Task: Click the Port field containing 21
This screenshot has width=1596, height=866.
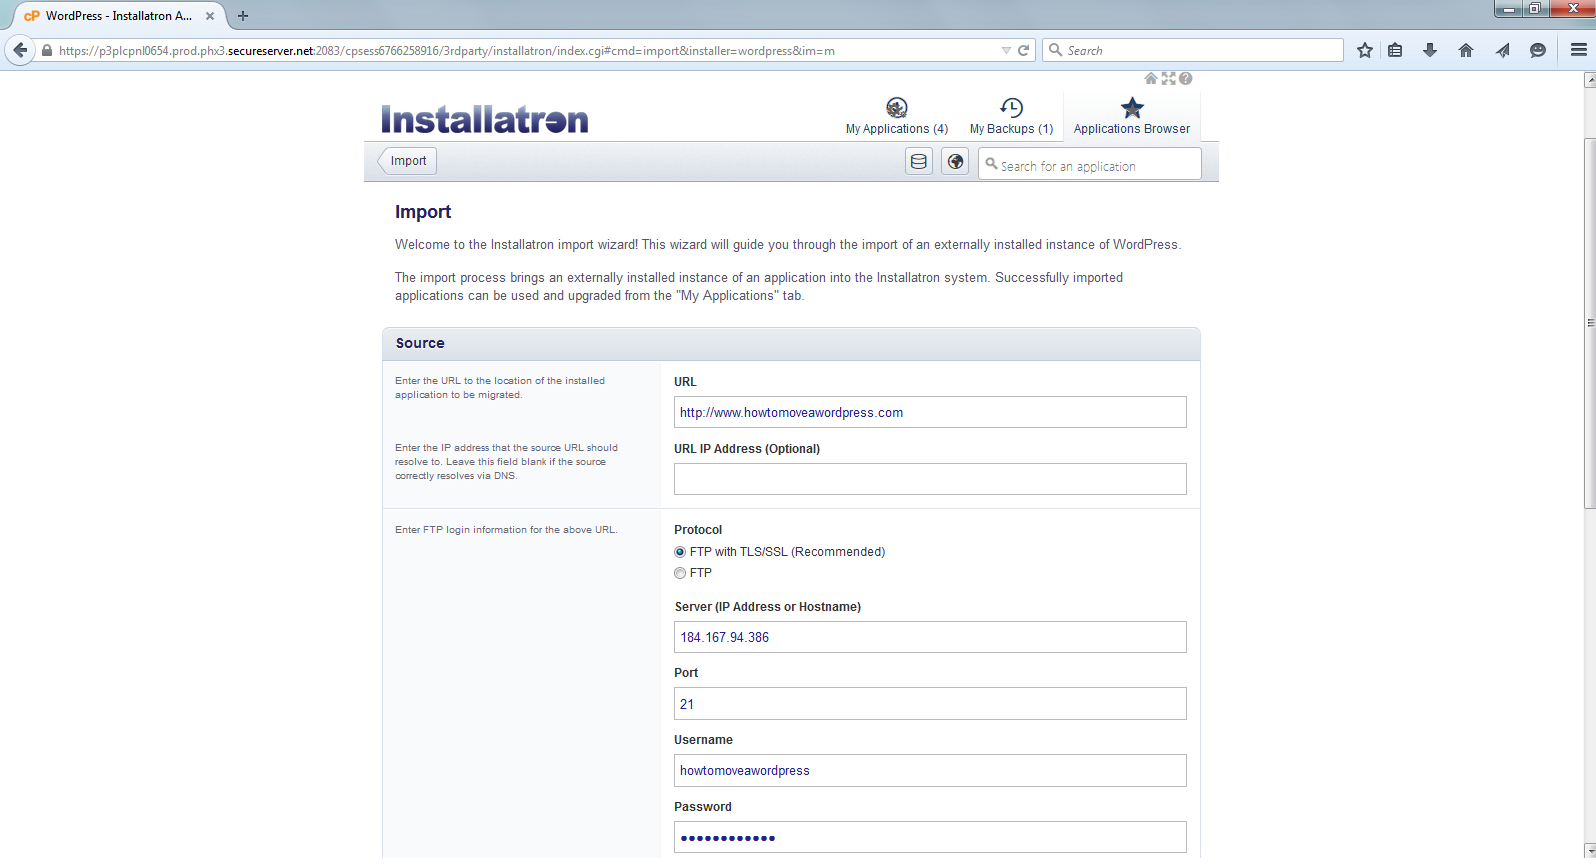Action: click(x=930, y=704)
